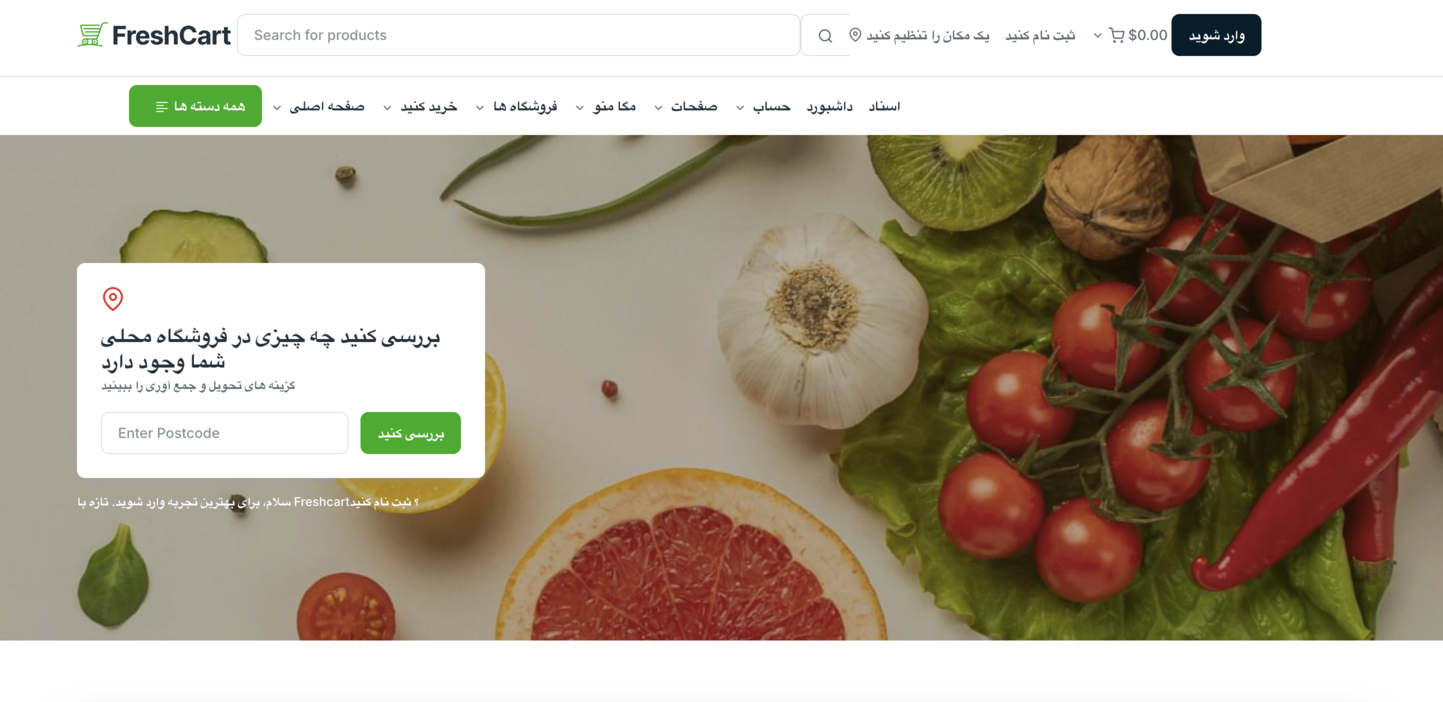Click the list icon on همه دسته ها button
The image size is (1443, 702).
[162, 107]
